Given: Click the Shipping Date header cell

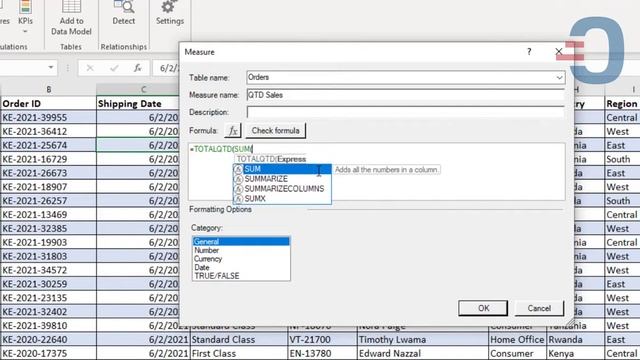Looking at the screenshot, I should pos(138,104).
